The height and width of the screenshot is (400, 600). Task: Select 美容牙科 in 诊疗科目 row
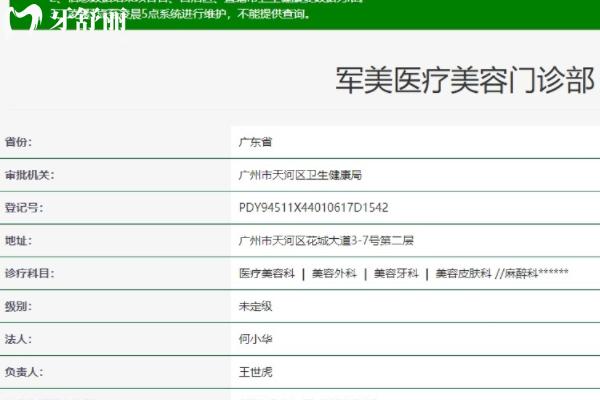tap(396, 274)
